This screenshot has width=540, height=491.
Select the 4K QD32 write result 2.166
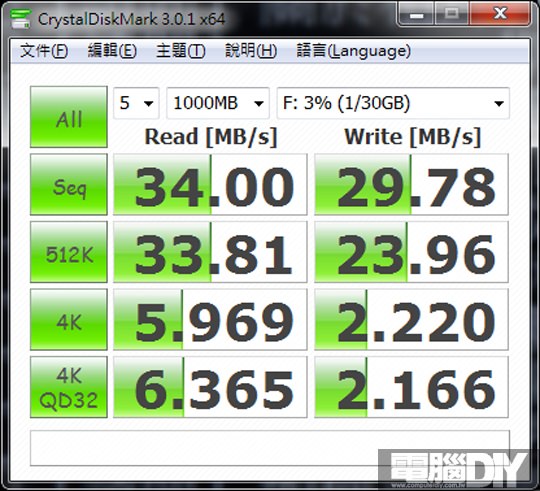[x=411, y=387]
